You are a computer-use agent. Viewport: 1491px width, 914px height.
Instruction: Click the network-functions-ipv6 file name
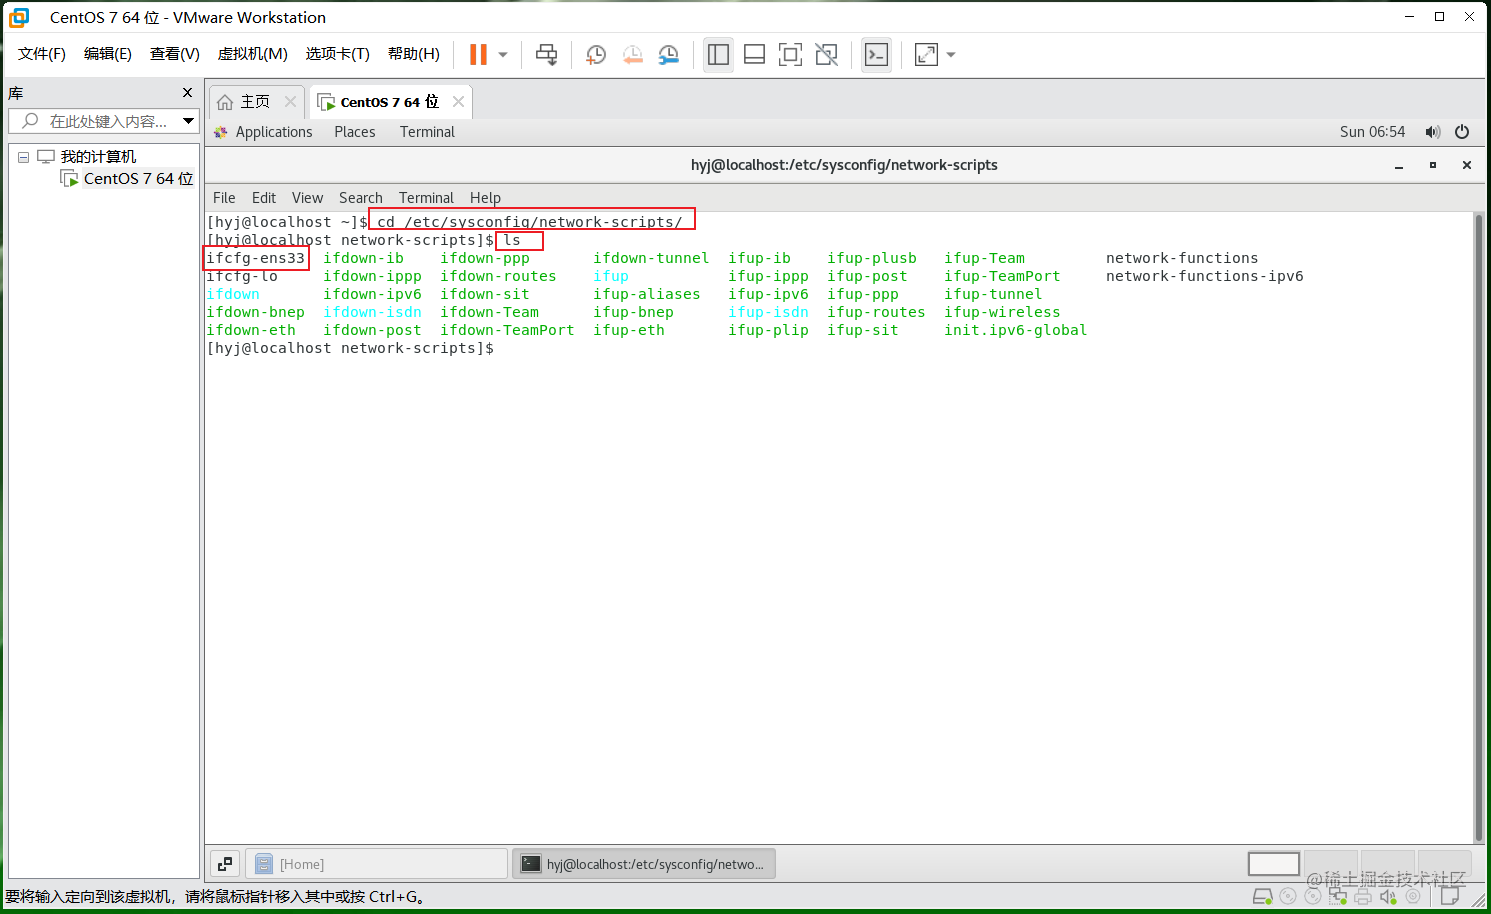pos(1204,276)
